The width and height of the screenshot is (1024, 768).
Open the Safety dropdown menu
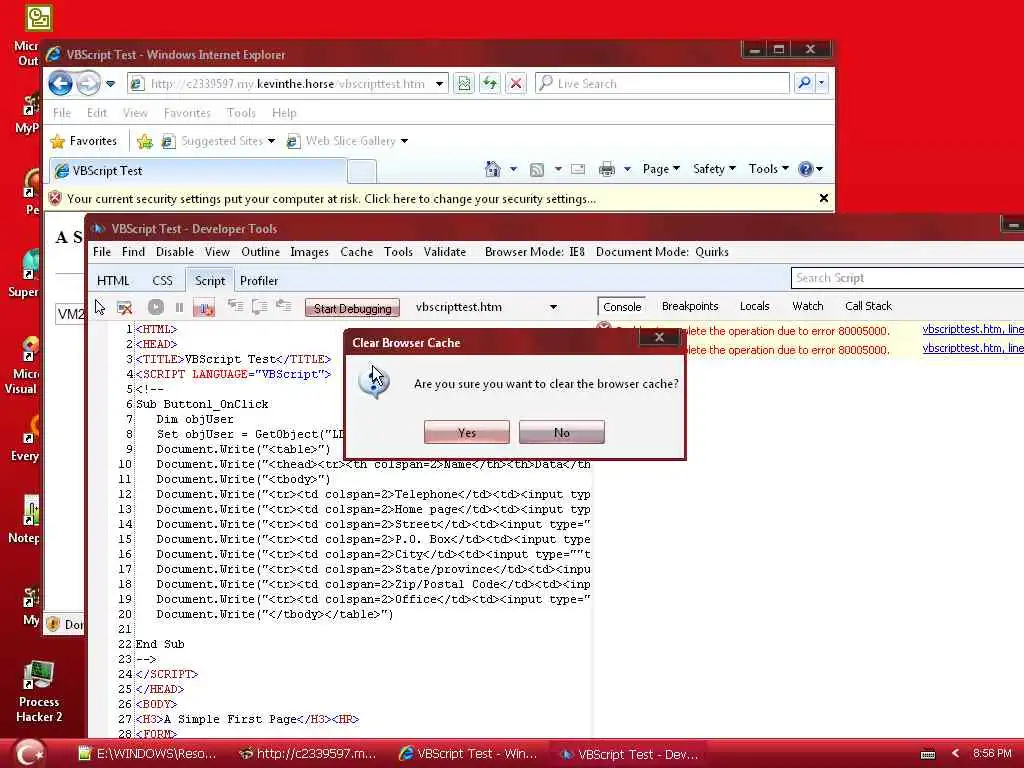point(714,169)
